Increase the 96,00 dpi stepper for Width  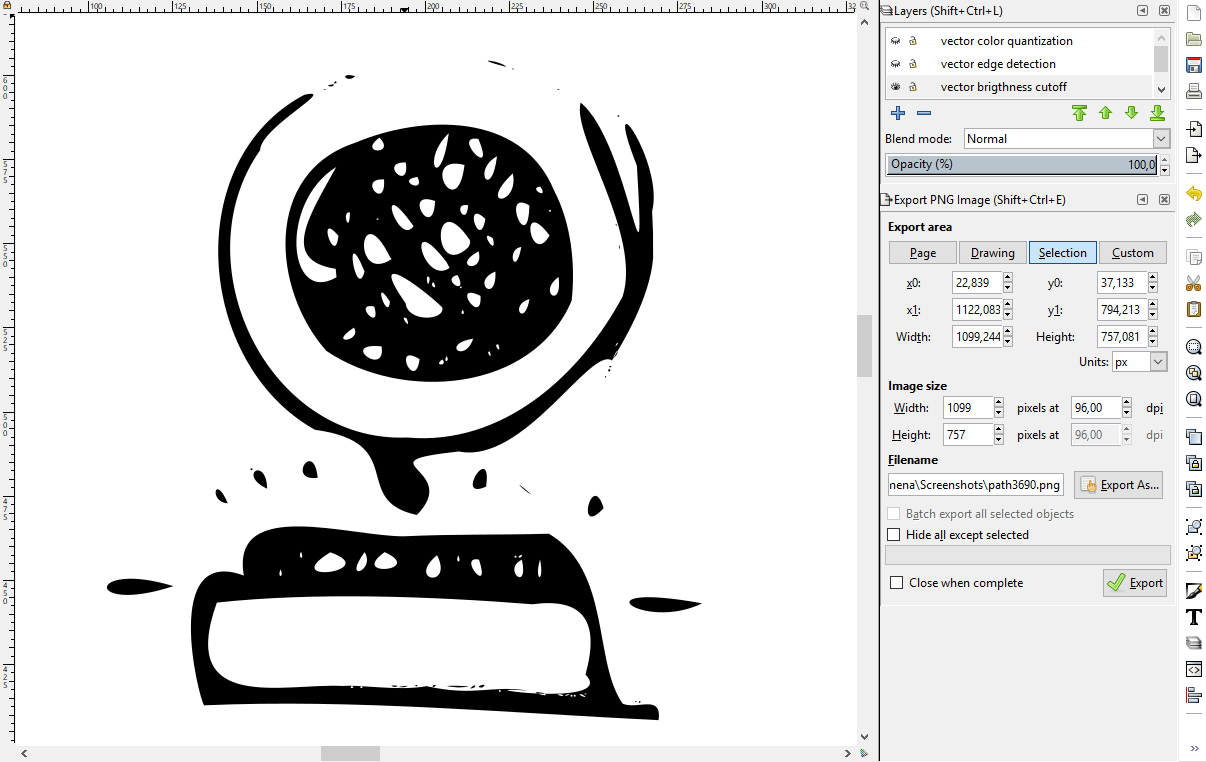[x=1127, y=403]
